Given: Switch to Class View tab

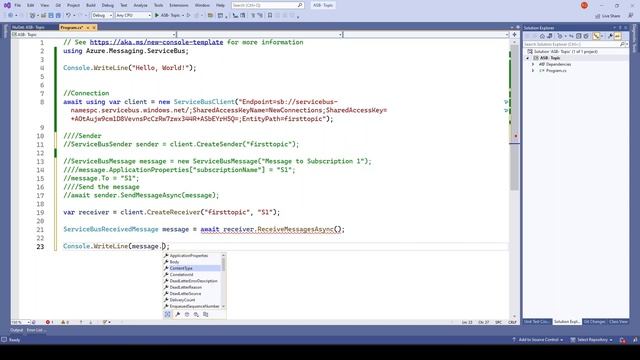Looking at the screenshot, I should [618, 322].
